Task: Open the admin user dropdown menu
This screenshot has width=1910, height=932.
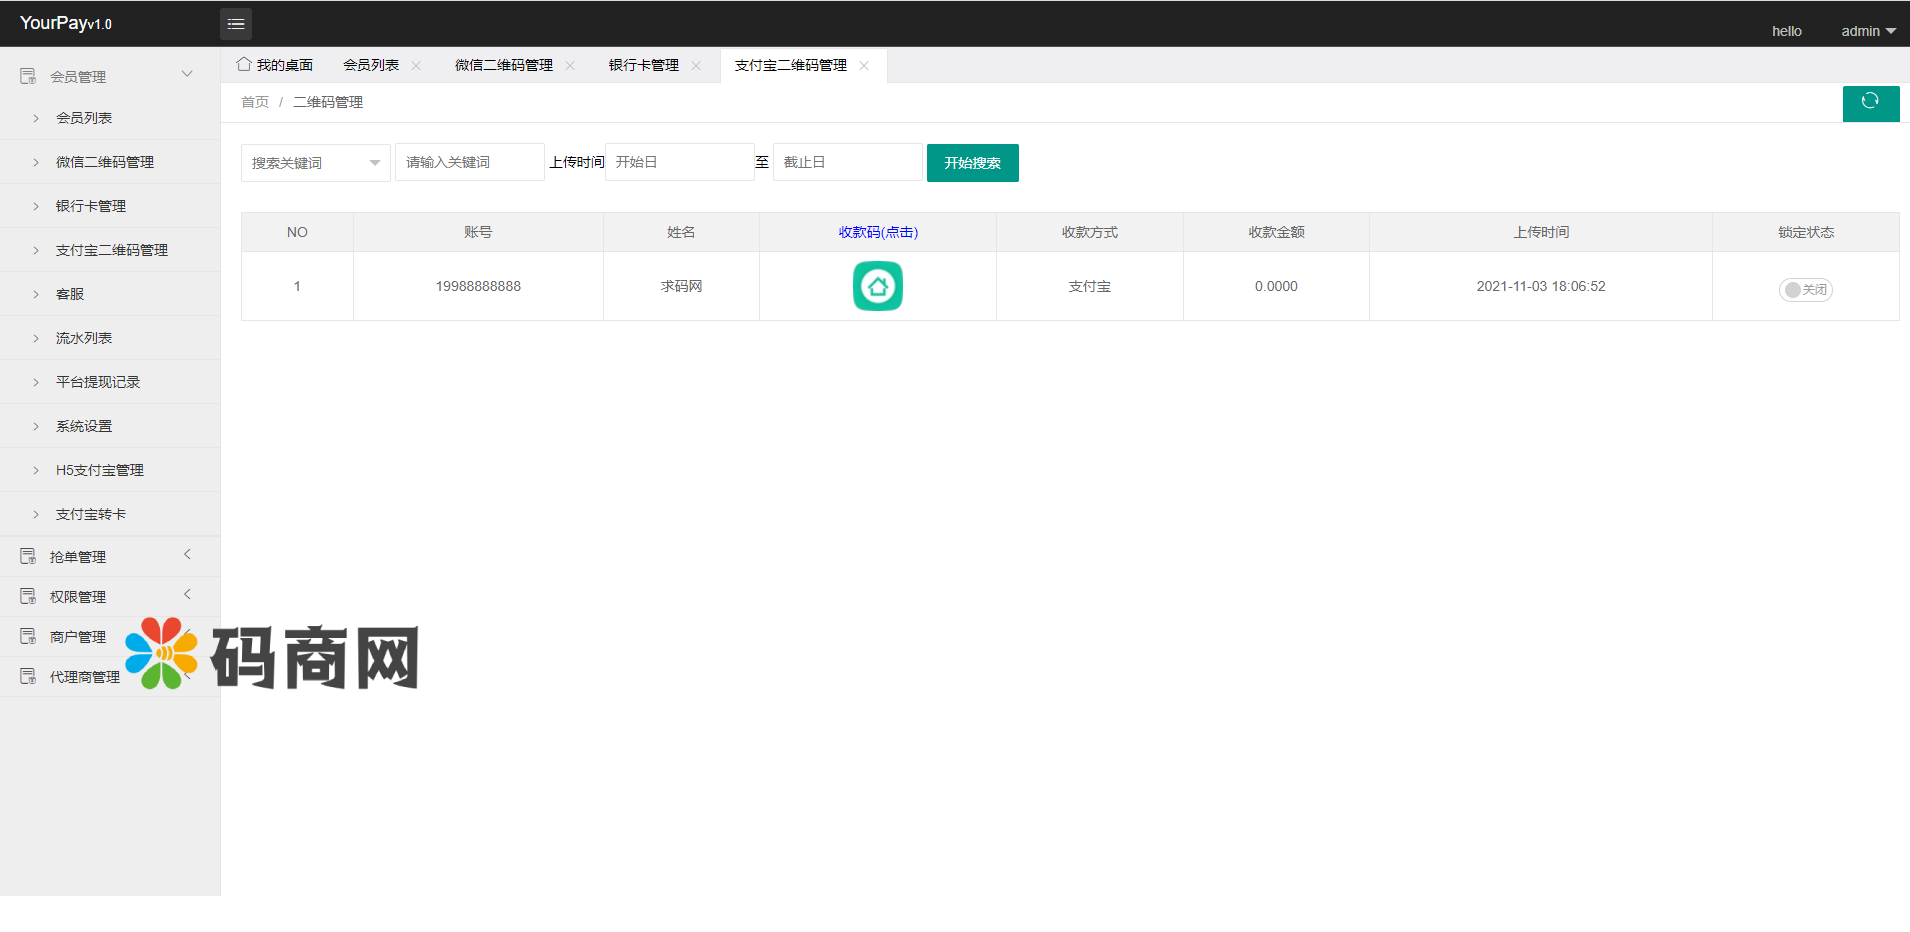Action: (1867, 31)
